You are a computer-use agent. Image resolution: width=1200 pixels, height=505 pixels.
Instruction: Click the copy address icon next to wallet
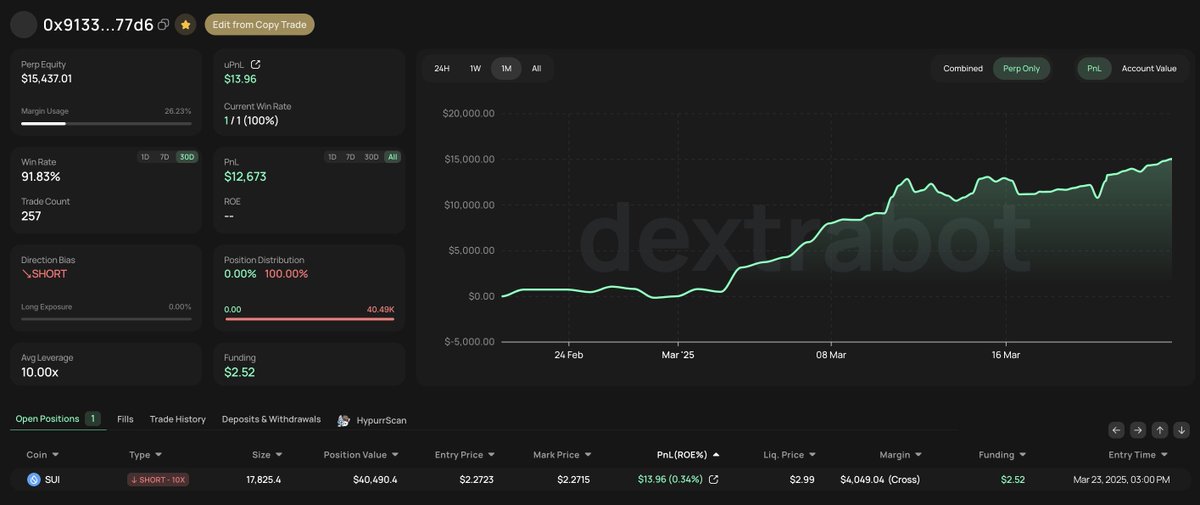click(163, 25)
